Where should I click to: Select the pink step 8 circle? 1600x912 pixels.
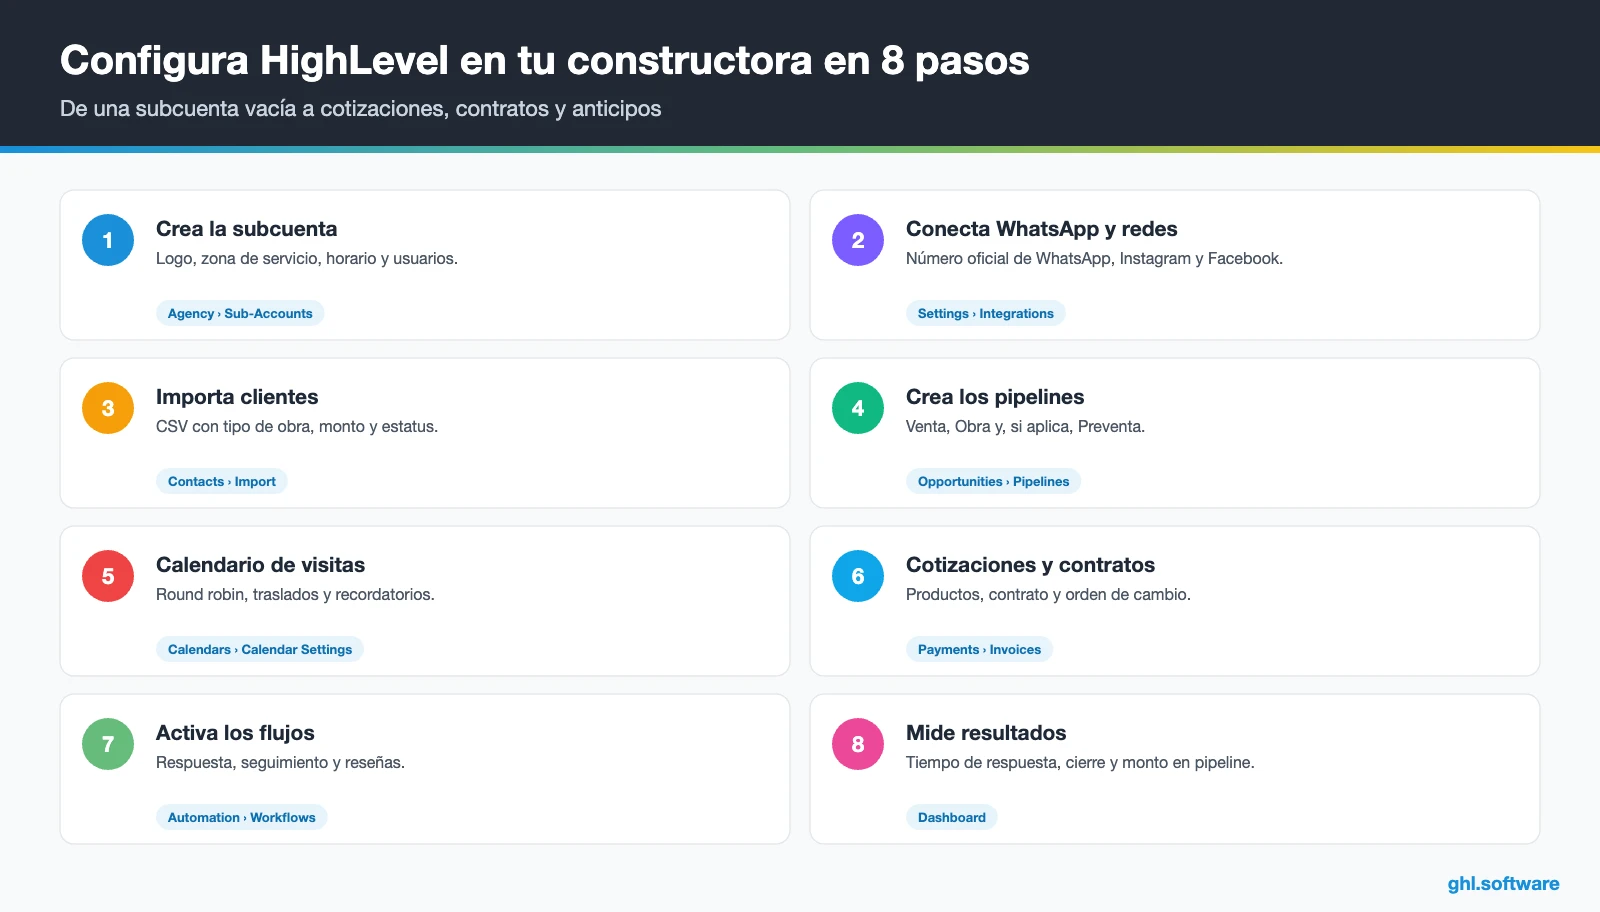tap(858, 744)
